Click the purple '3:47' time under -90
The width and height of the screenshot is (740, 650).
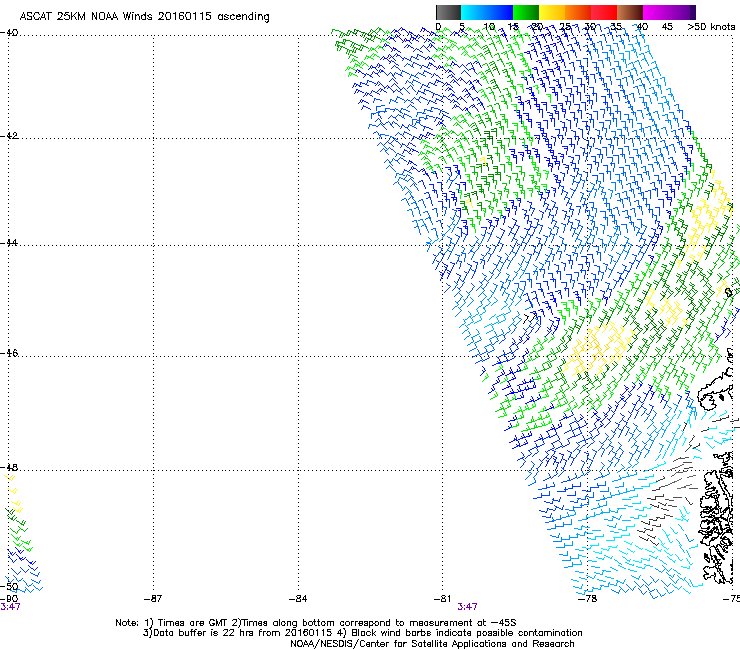coord(10,607)
